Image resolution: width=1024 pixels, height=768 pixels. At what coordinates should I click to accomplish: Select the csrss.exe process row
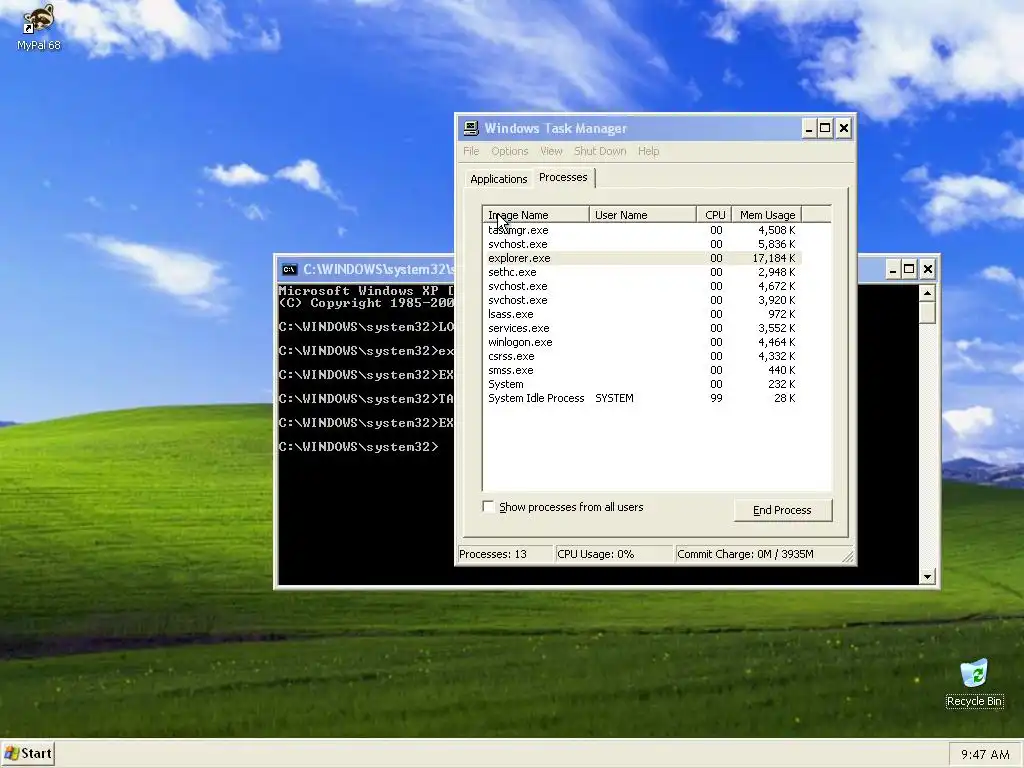[642, 357]
